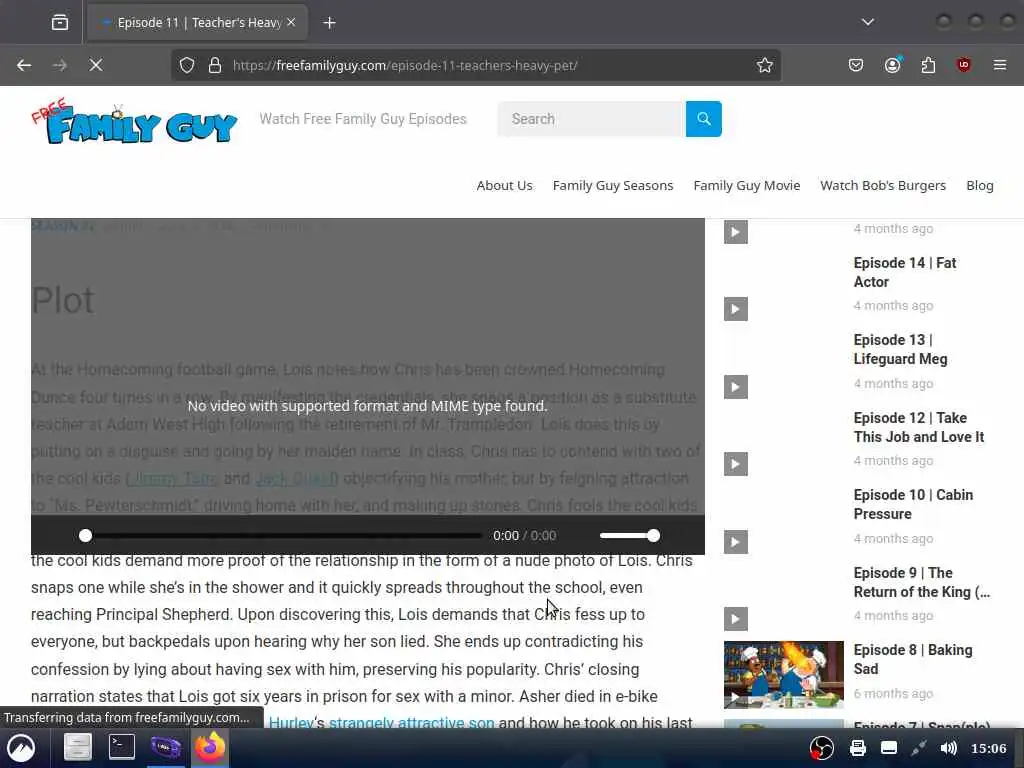
Task: Click the browser back arrow
Action: click(24, 65)
